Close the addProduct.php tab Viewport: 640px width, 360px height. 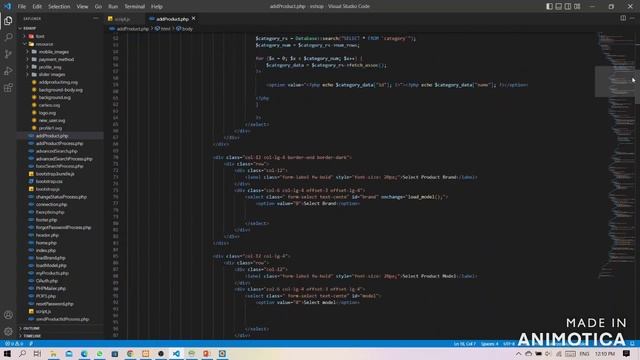pos(193,18)
